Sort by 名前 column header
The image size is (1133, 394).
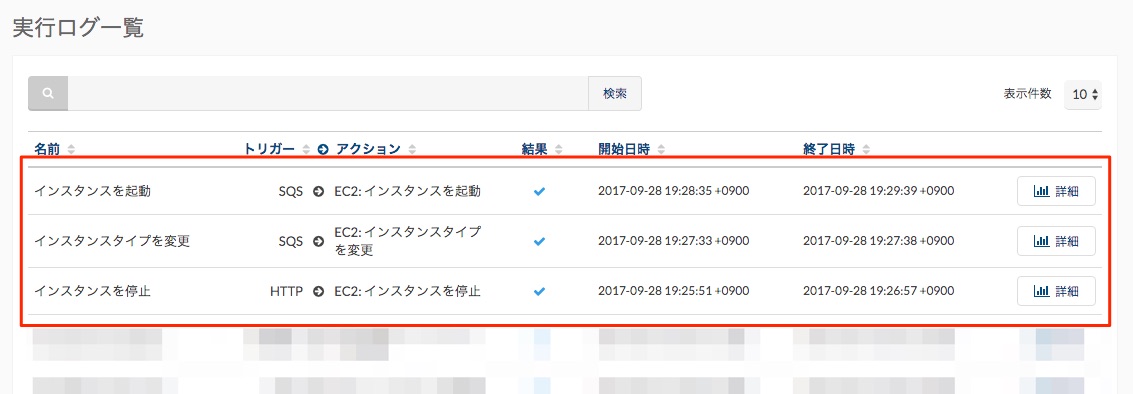point(54,150)
